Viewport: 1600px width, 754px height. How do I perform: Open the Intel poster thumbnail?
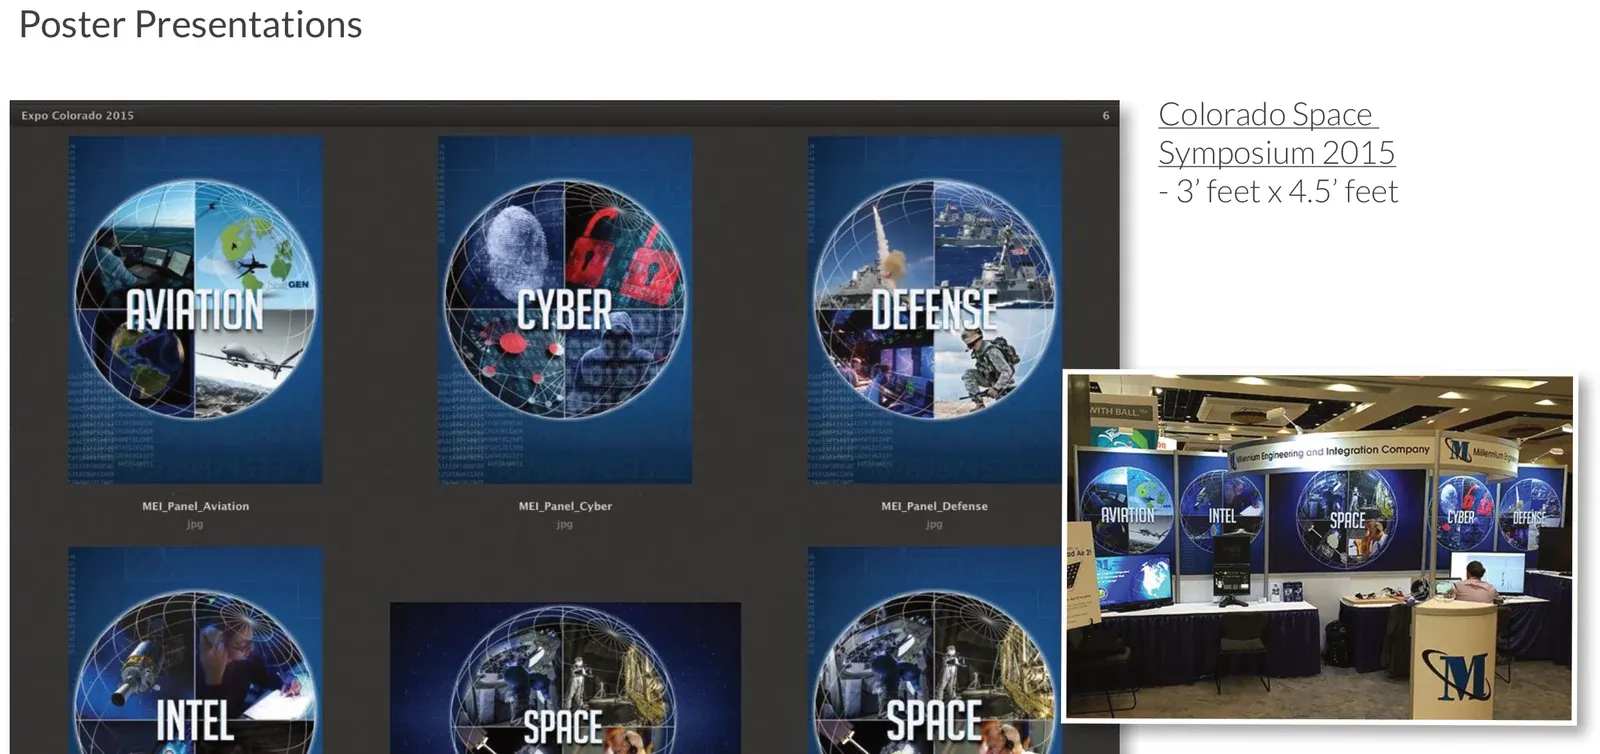click(x=195, y=650)
